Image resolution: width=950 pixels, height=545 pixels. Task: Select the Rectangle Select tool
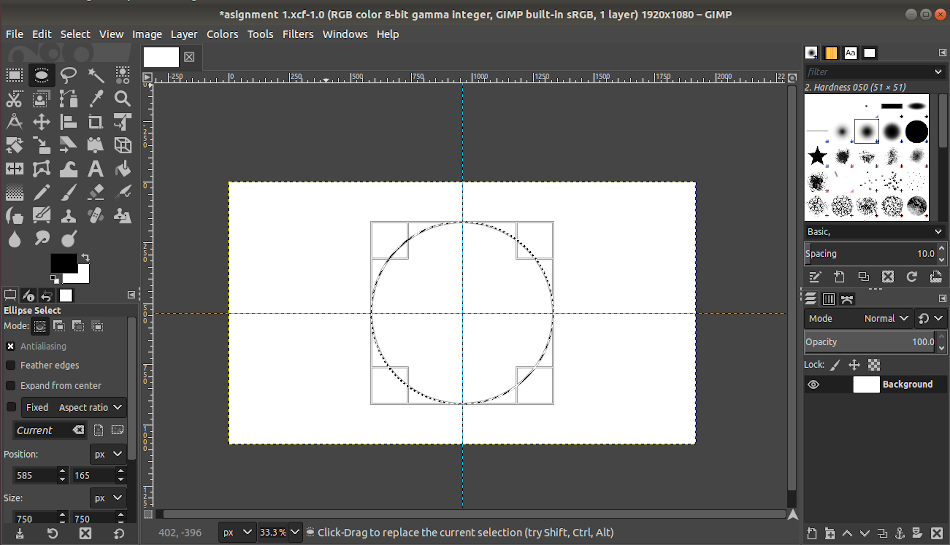(x=15, y=75)
